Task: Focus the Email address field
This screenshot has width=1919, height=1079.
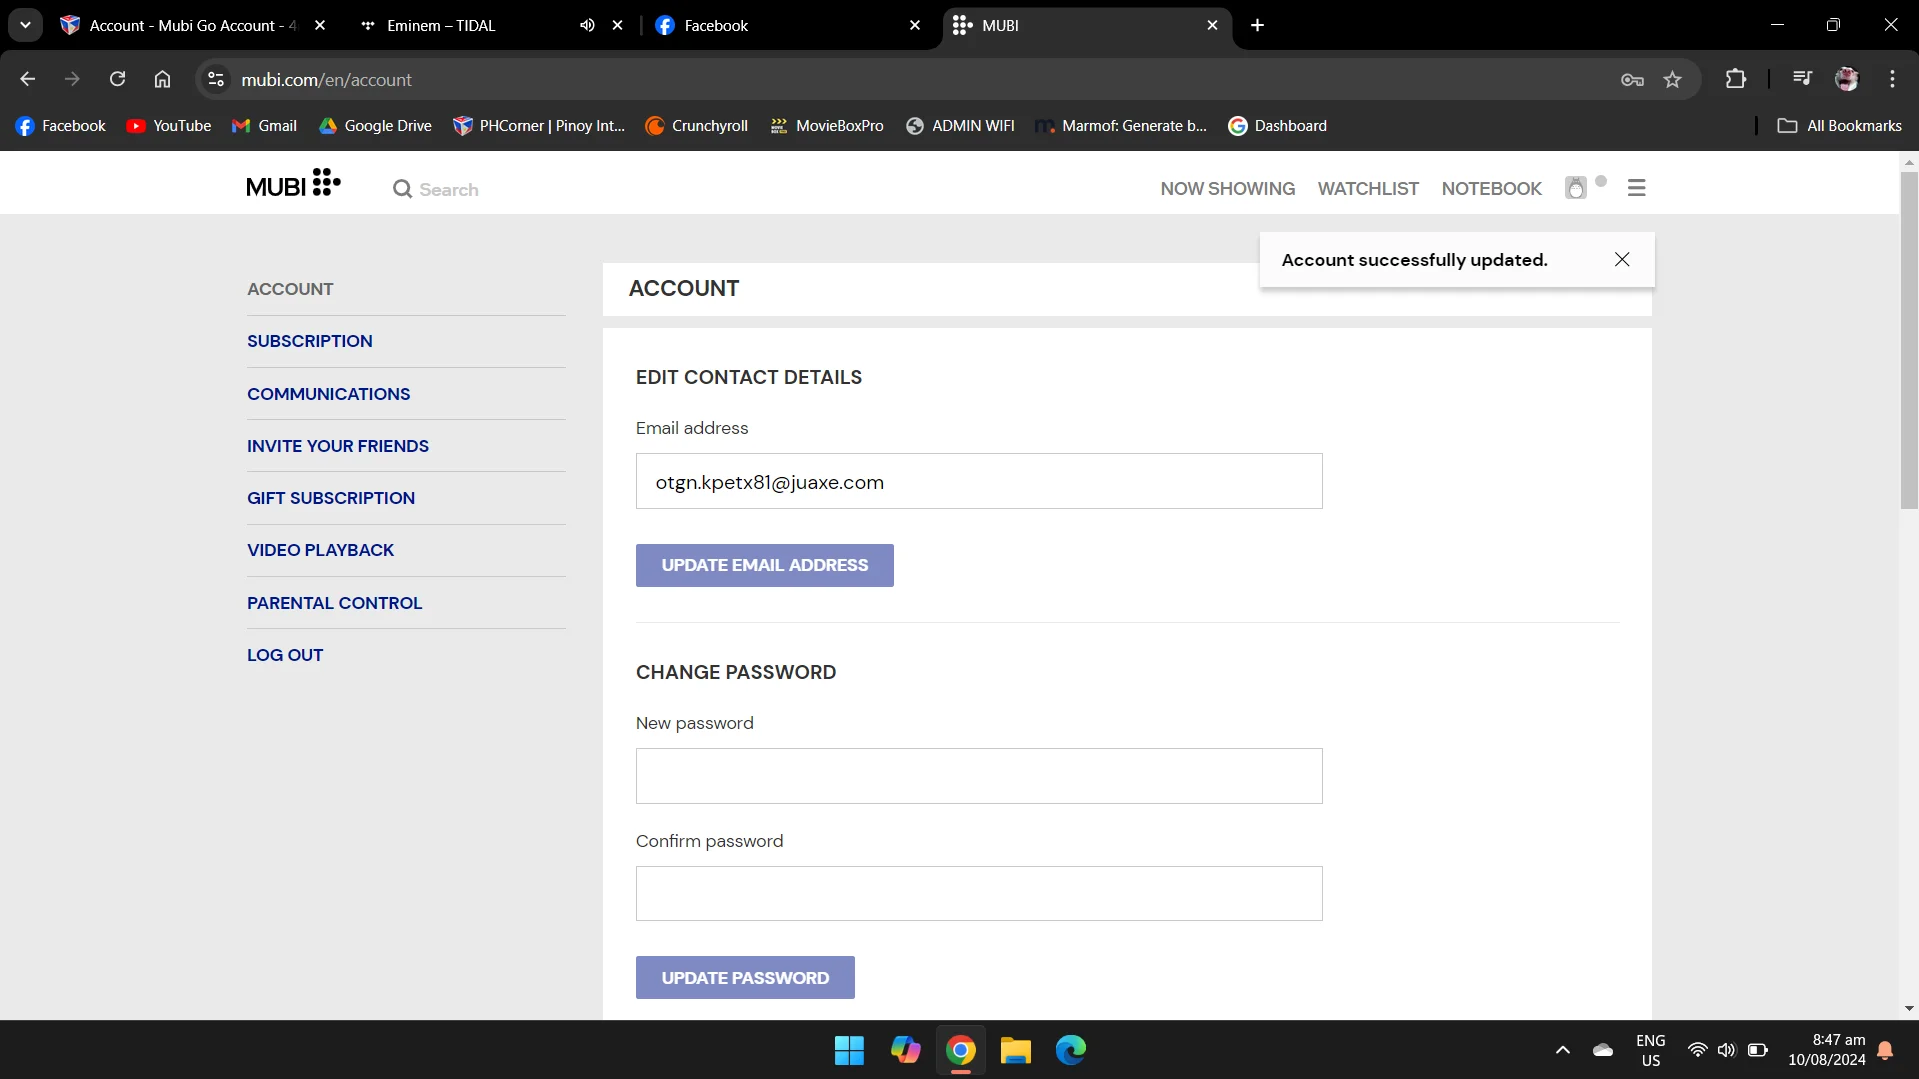Action: click(979, 481)
